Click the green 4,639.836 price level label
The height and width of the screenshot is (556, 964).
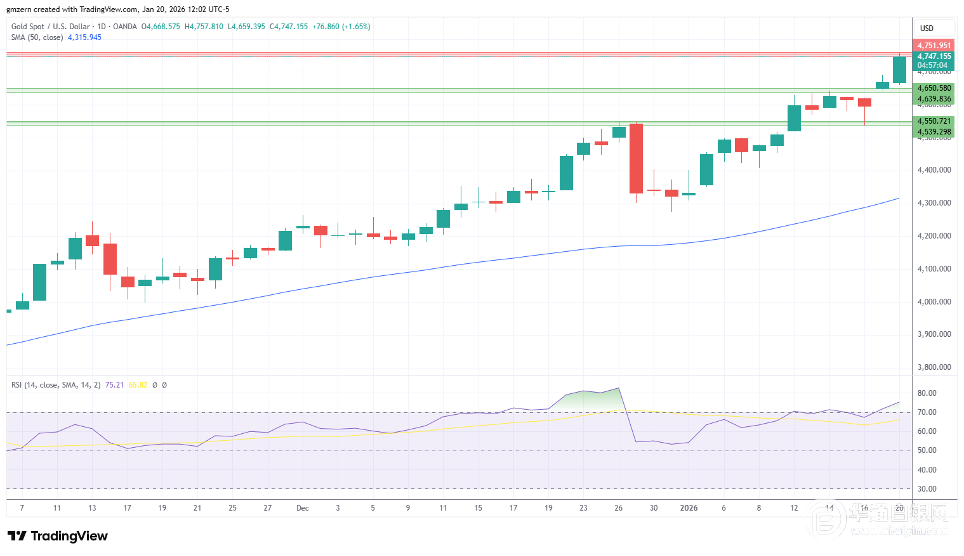(933, 99)
